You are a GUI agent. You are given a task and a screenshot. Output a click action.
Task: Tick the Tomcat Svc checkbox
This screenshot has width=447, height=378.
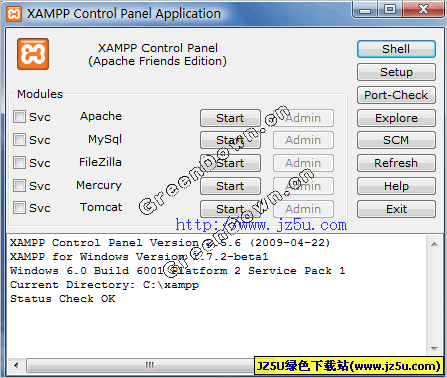point(19,208)
